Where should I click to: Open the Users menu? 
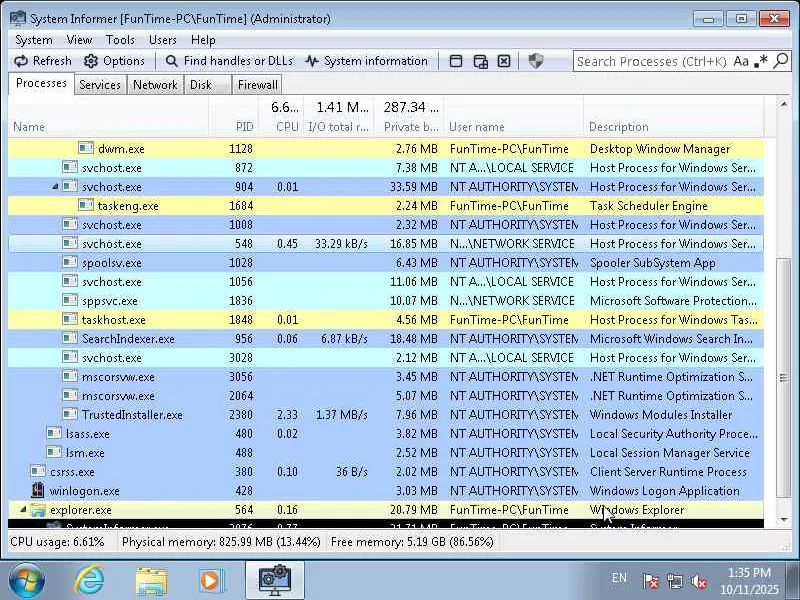click(x=163, y=40)
